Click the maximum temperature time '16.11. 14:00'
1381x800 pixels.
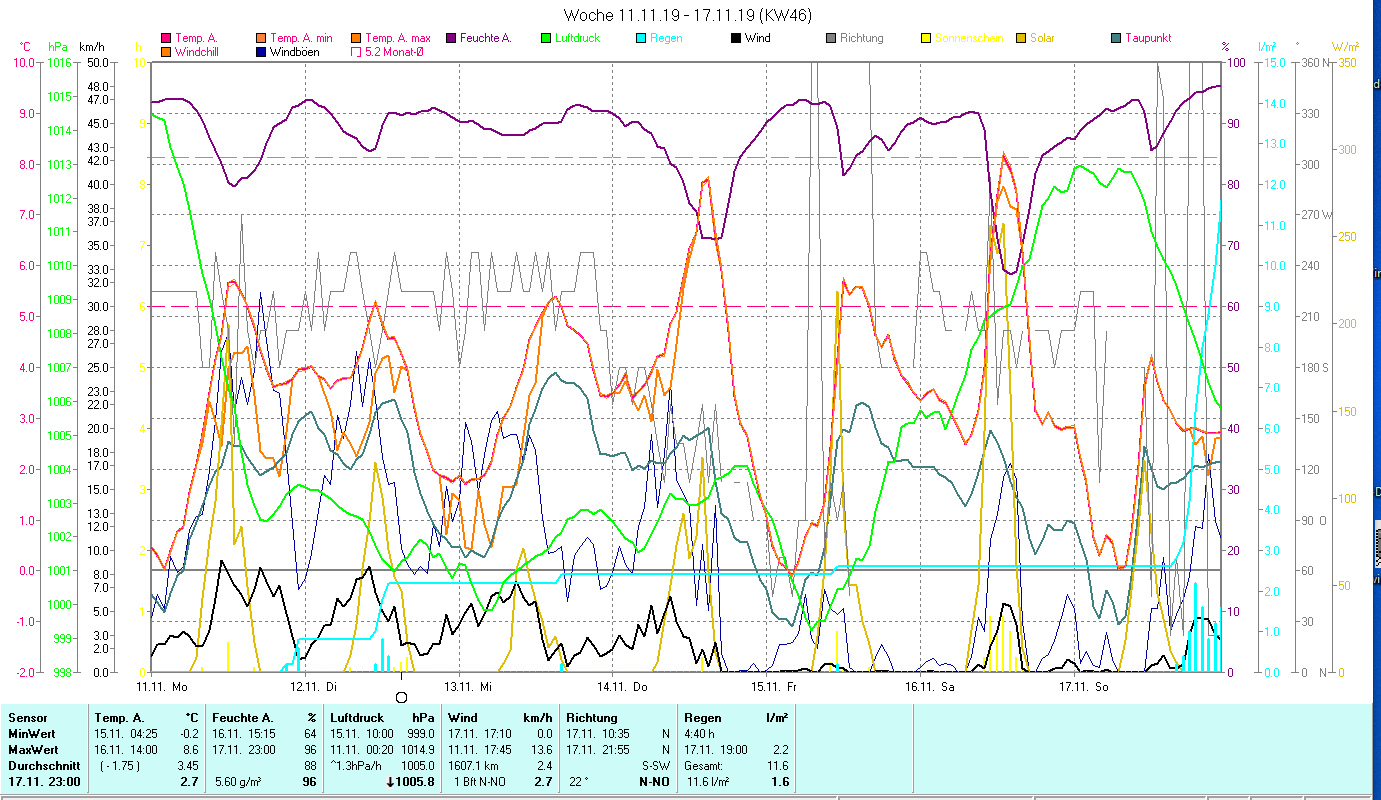[x=127, y=750]
